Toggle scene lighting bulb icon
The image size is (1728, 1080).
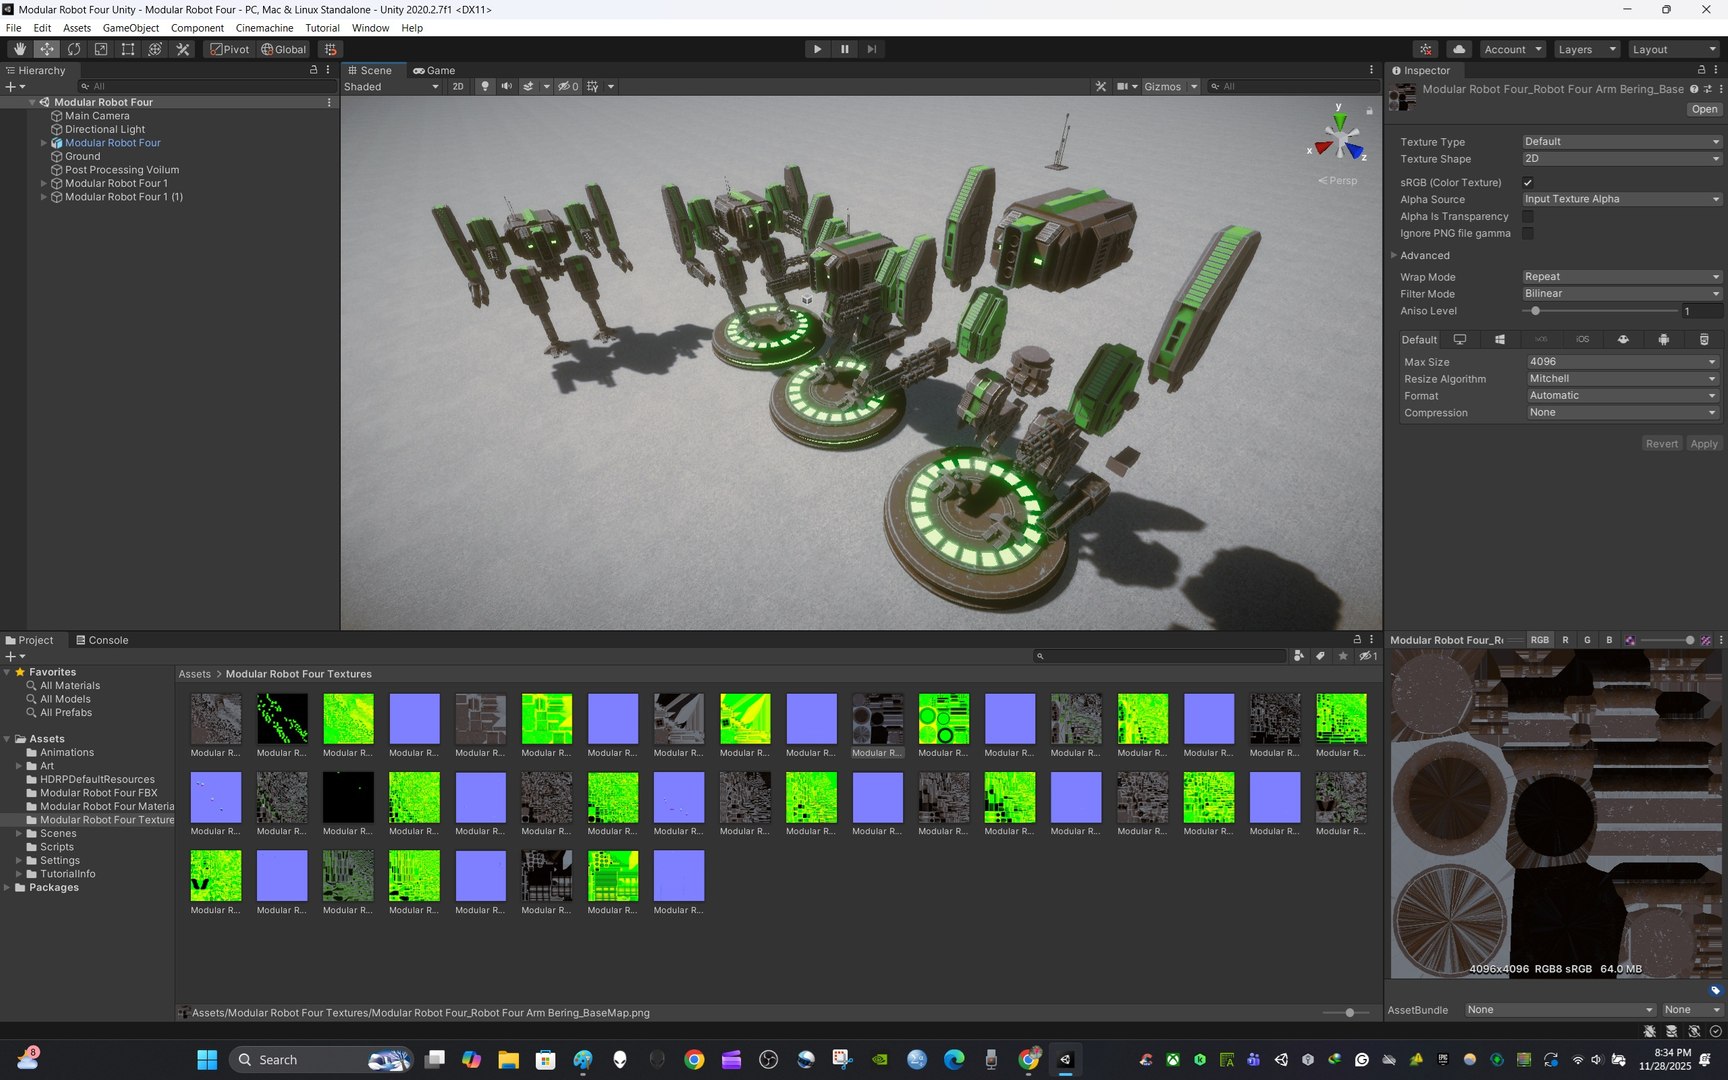[485, 87]
